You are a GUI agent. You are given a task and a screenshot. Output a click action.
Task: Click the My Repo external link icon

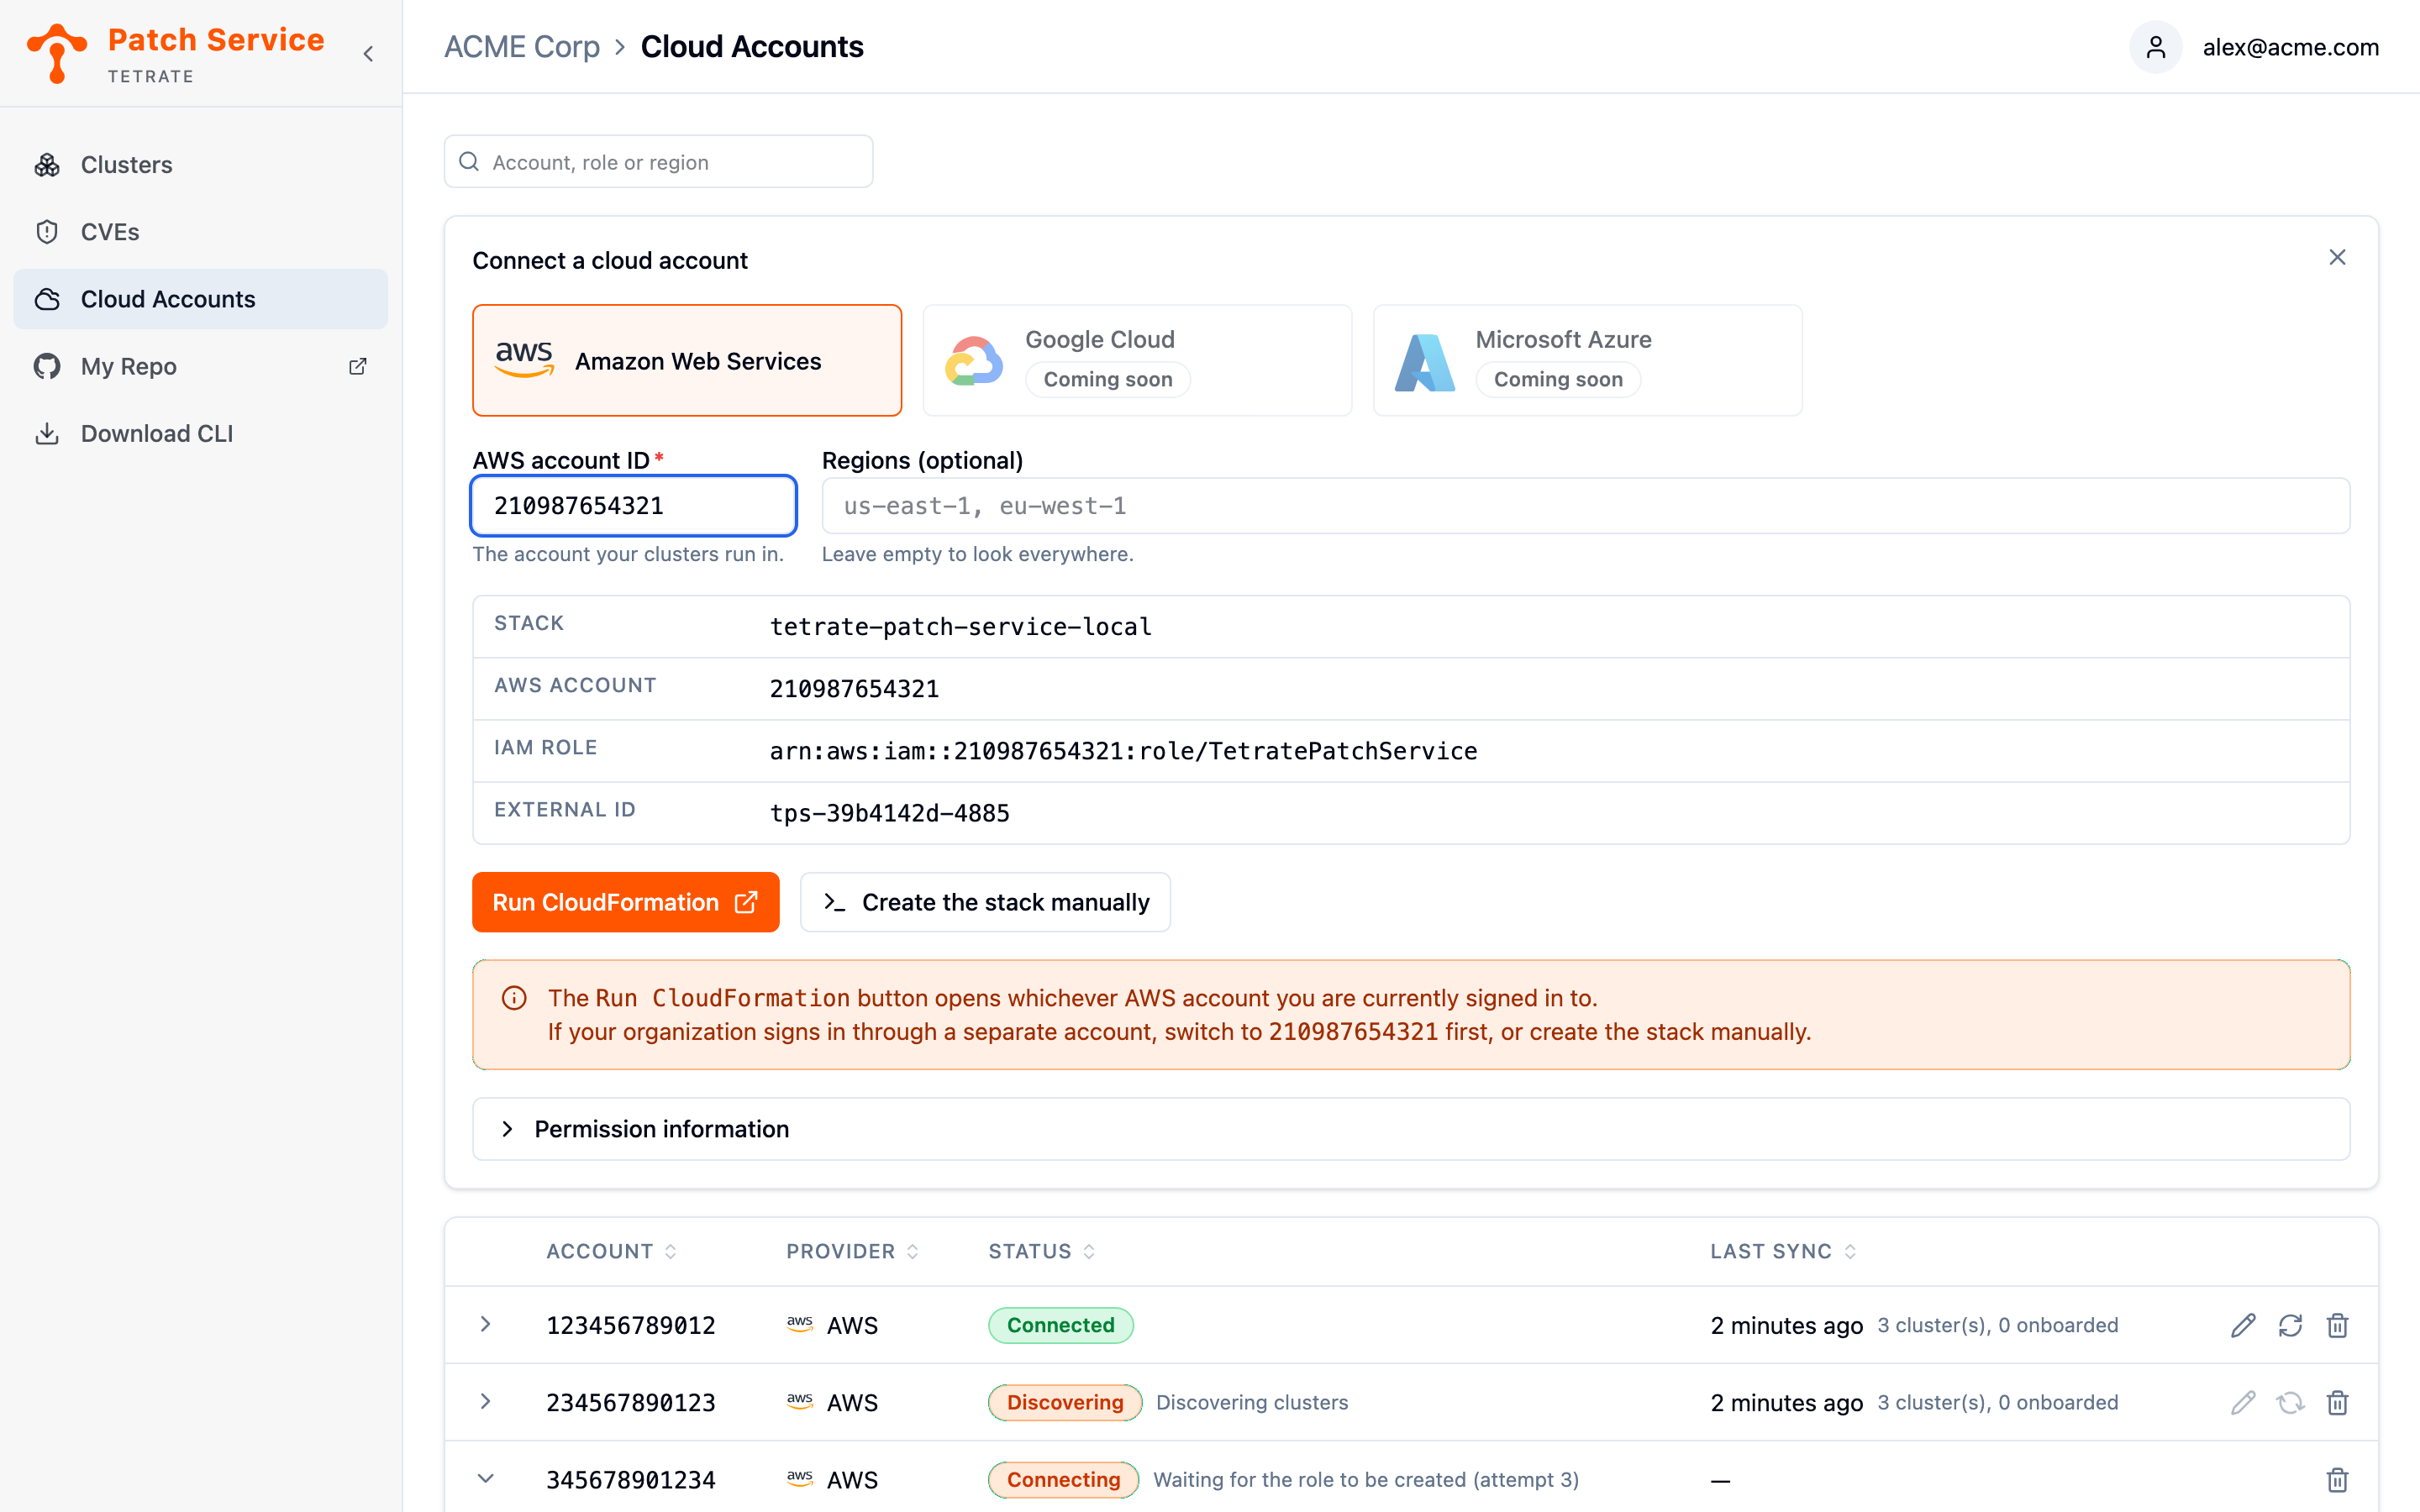click(357, 366)
